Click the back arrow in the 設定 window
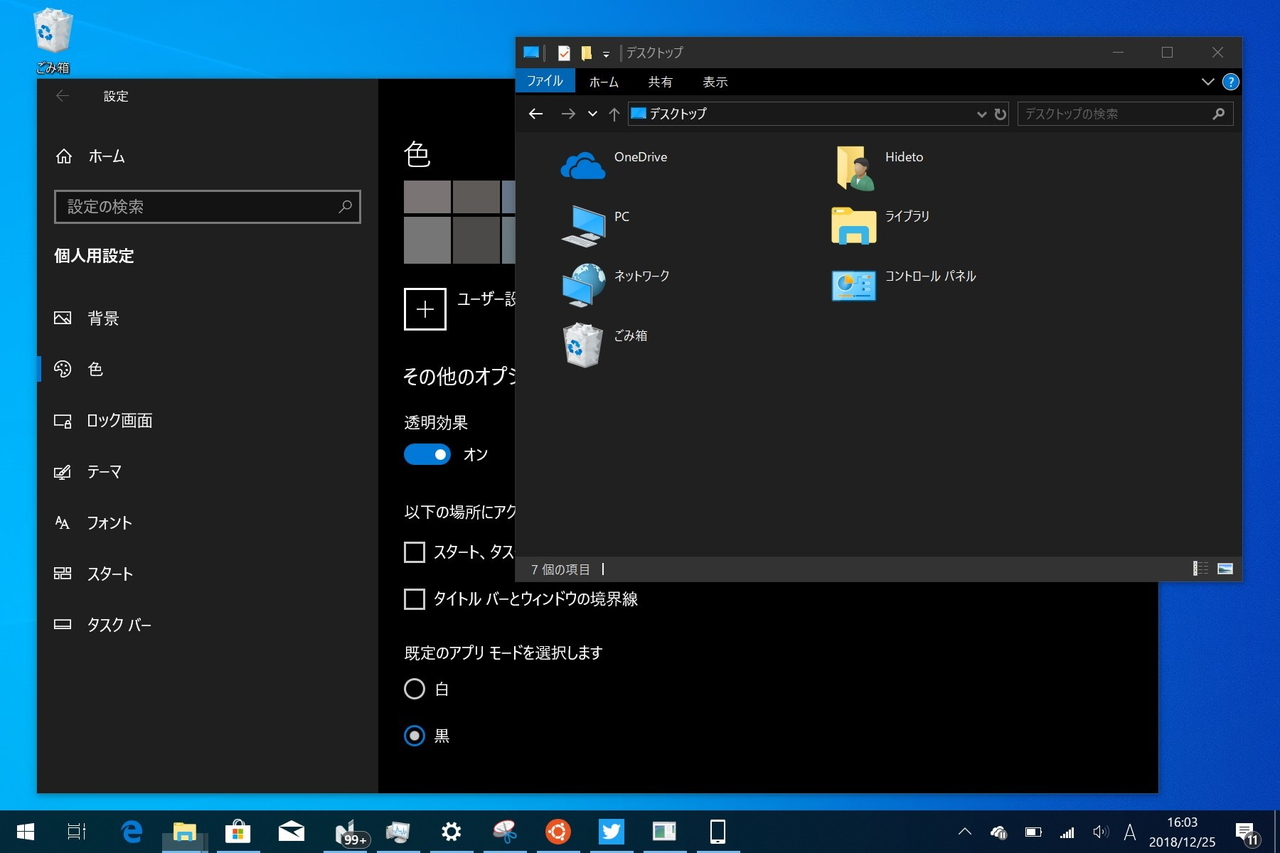1280x853 pixels. tap(63, 96)
